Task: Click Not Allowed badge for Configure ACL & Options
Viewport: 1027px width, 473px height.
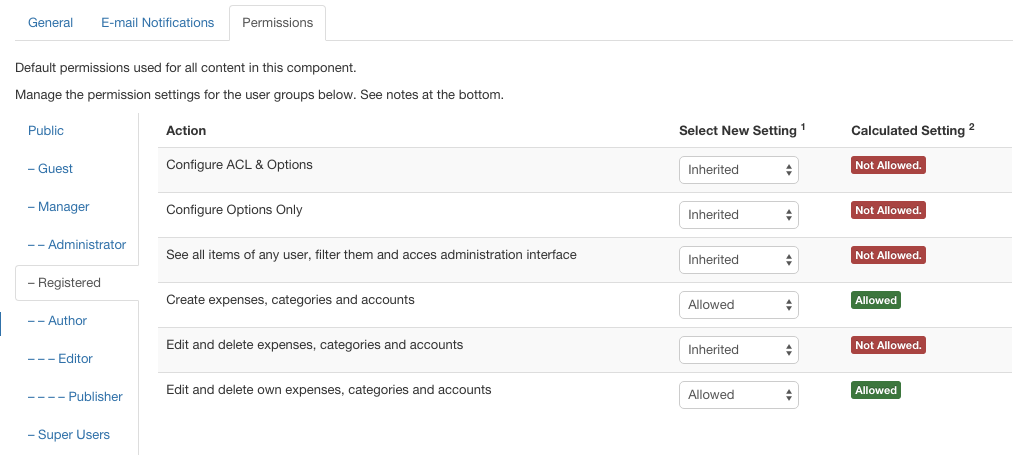Action: coord(888,165)
